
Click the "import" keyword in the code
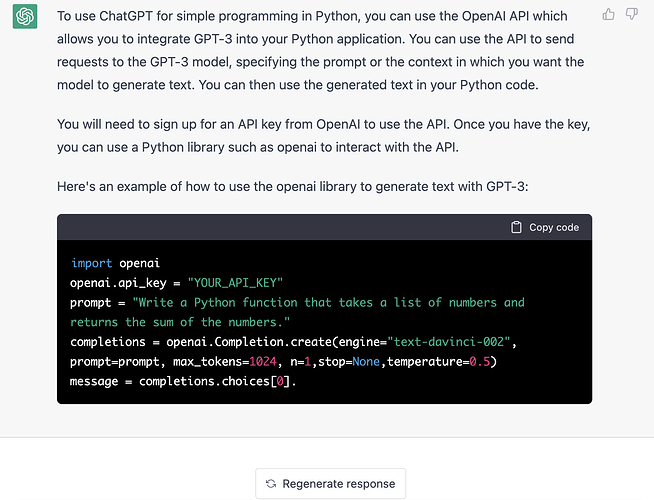tap(92, 263)
